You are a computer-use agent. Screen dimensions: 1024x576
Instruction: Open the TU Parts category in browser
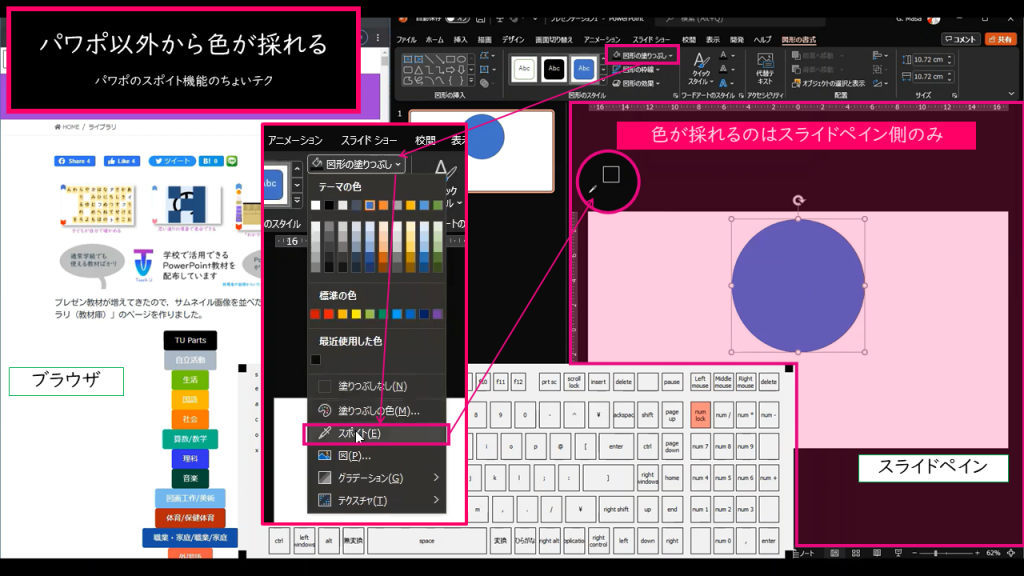pos(190,340)
